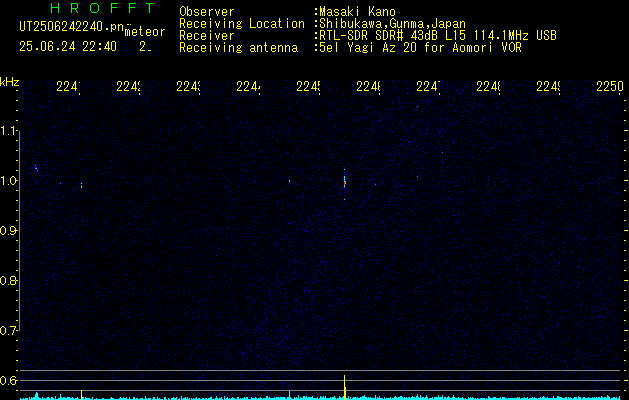The image size is (629, 400).
Task: Click the tall yellow spike in the bottom power graph
Action: point(345,387)
